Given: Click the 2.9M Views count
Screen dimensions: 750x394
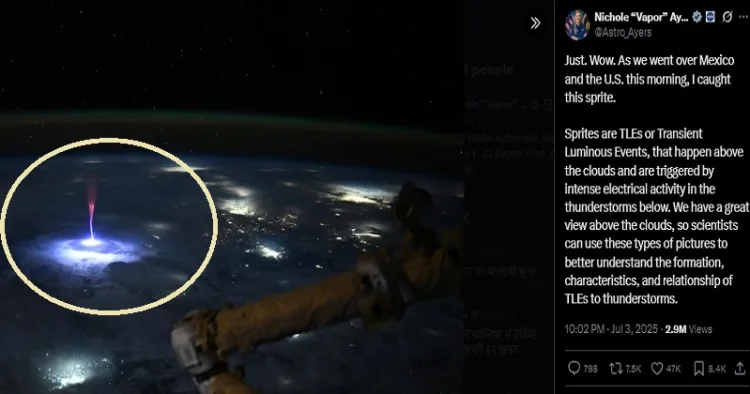Looking at the screenshot, I should tap(688, 329).
